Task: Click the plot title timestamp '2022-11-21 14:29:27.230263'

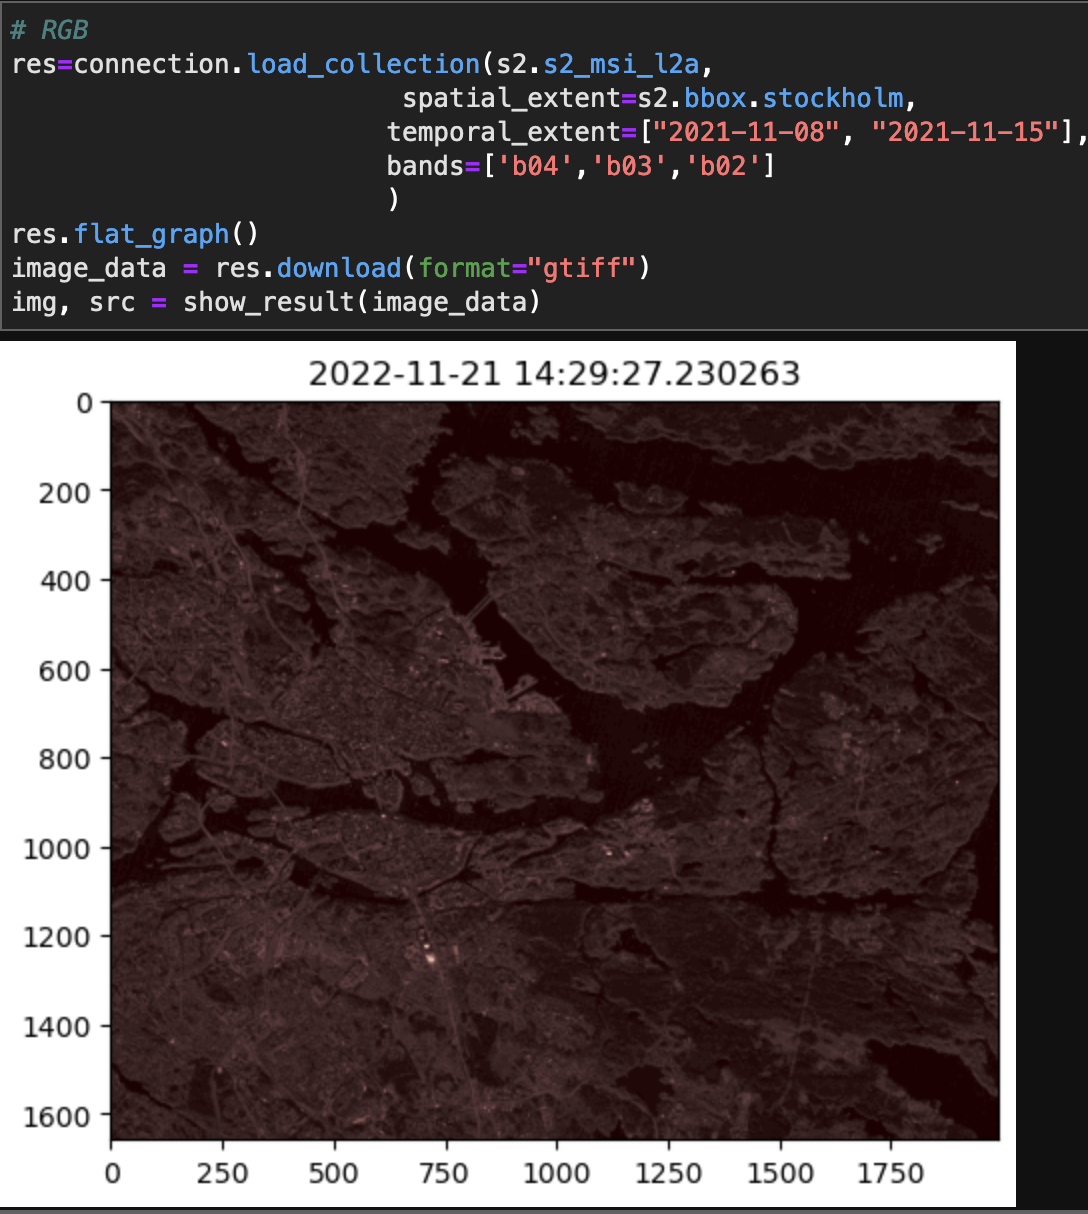Action: point(554,374)
